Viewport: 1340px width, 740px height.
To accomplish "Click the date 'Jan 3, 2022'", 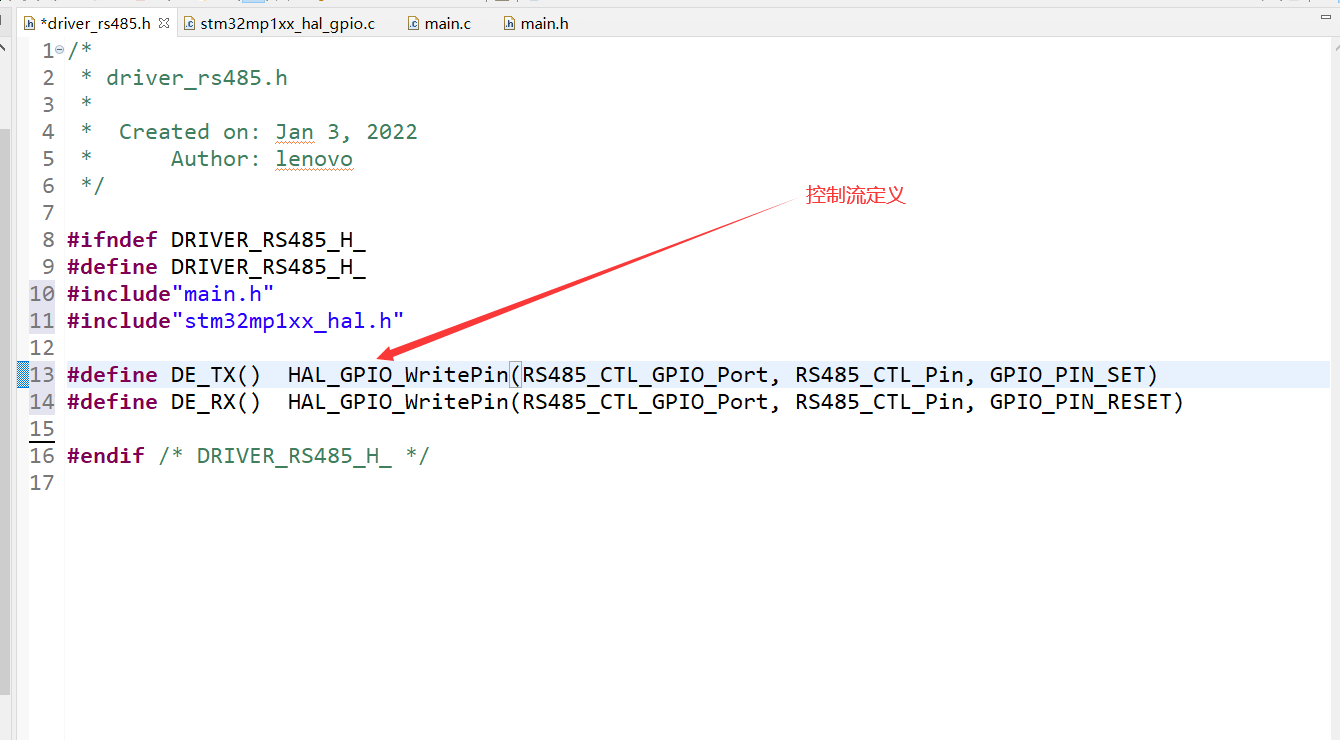I will tap(346, 131).
